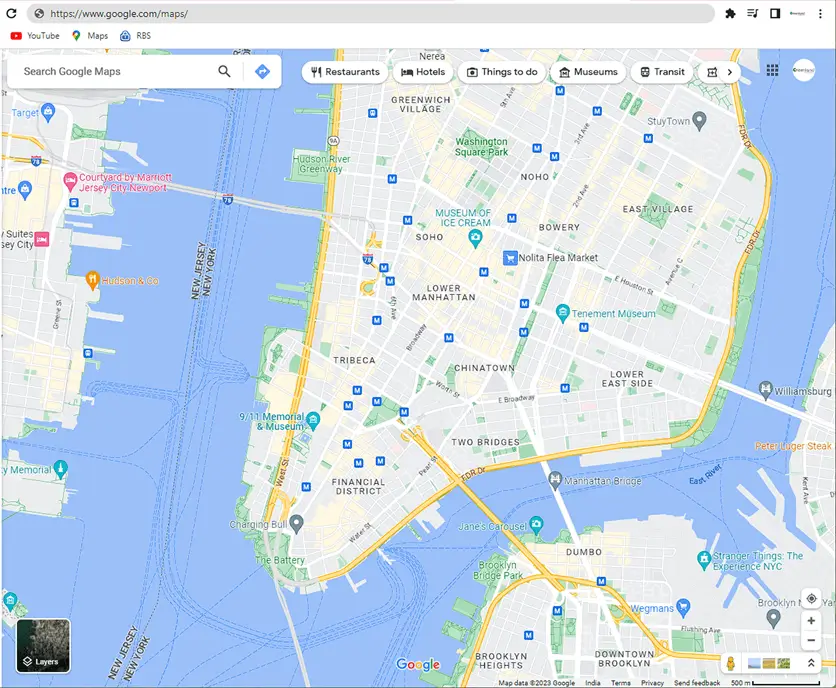Screen dimensions: 836x688
Task: Open the RBS bookmark
Action: pyautogui.click(x=135, y=36)
